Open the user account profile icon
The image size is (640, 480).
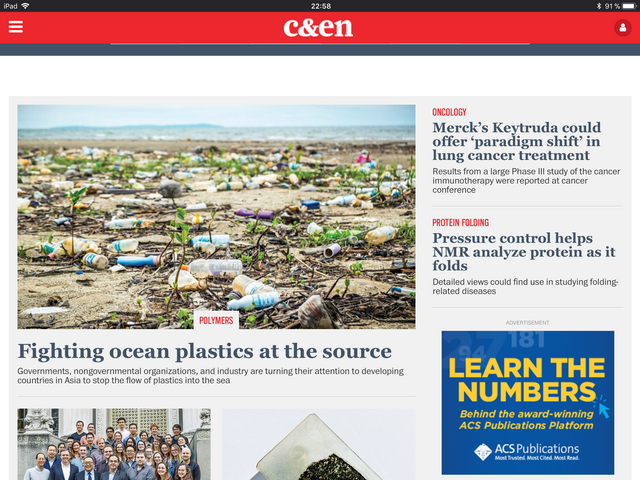click(x=622, y=28)
